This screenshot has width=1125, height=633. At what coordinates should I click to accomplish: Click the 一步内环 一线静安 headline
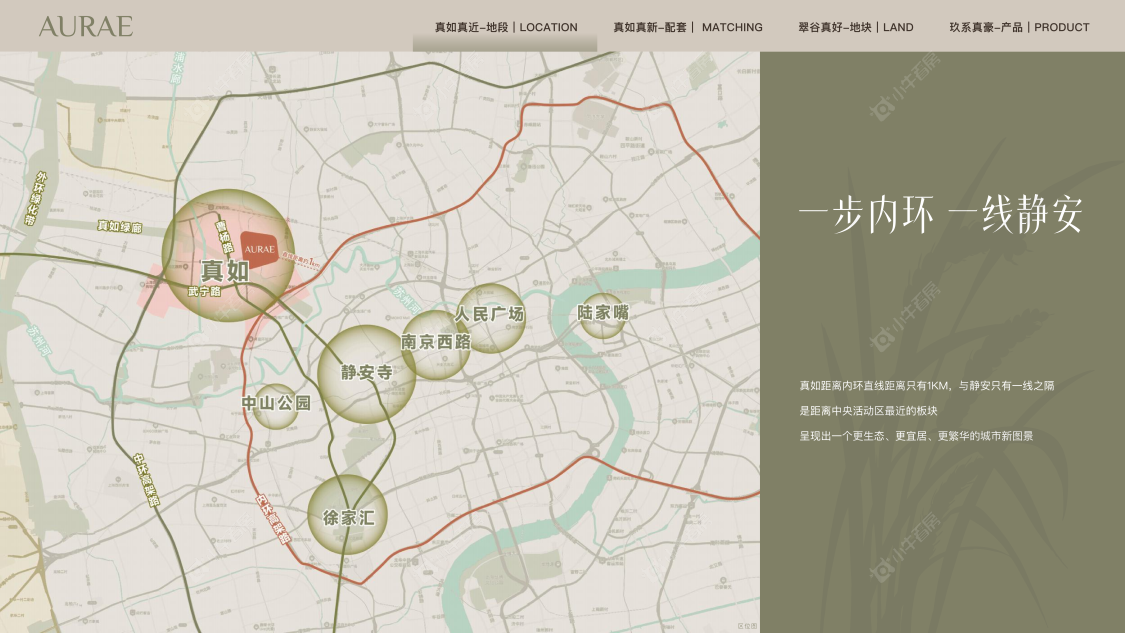pyautogui.click(x=940, y=215)
